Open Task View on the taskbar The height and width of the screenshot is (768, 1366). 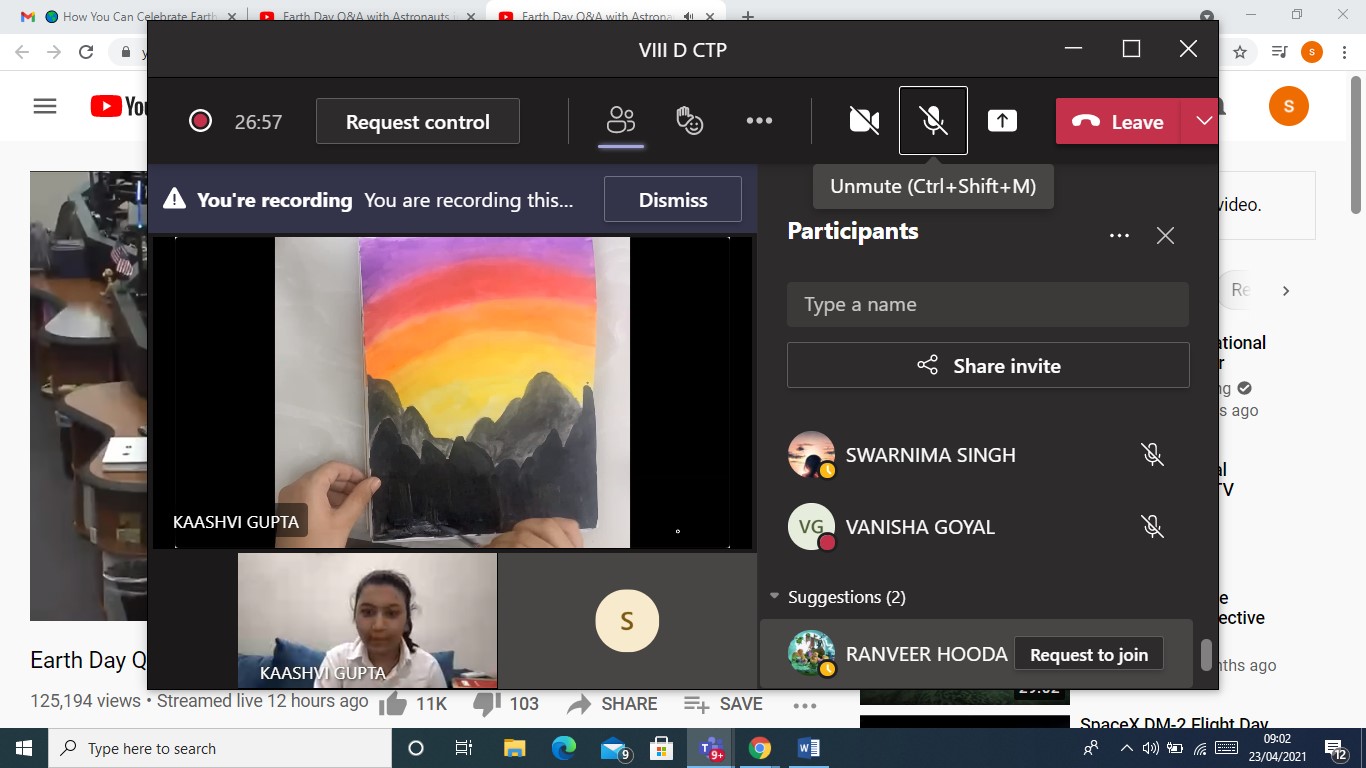pyautogui.click(x=464, y=748)
